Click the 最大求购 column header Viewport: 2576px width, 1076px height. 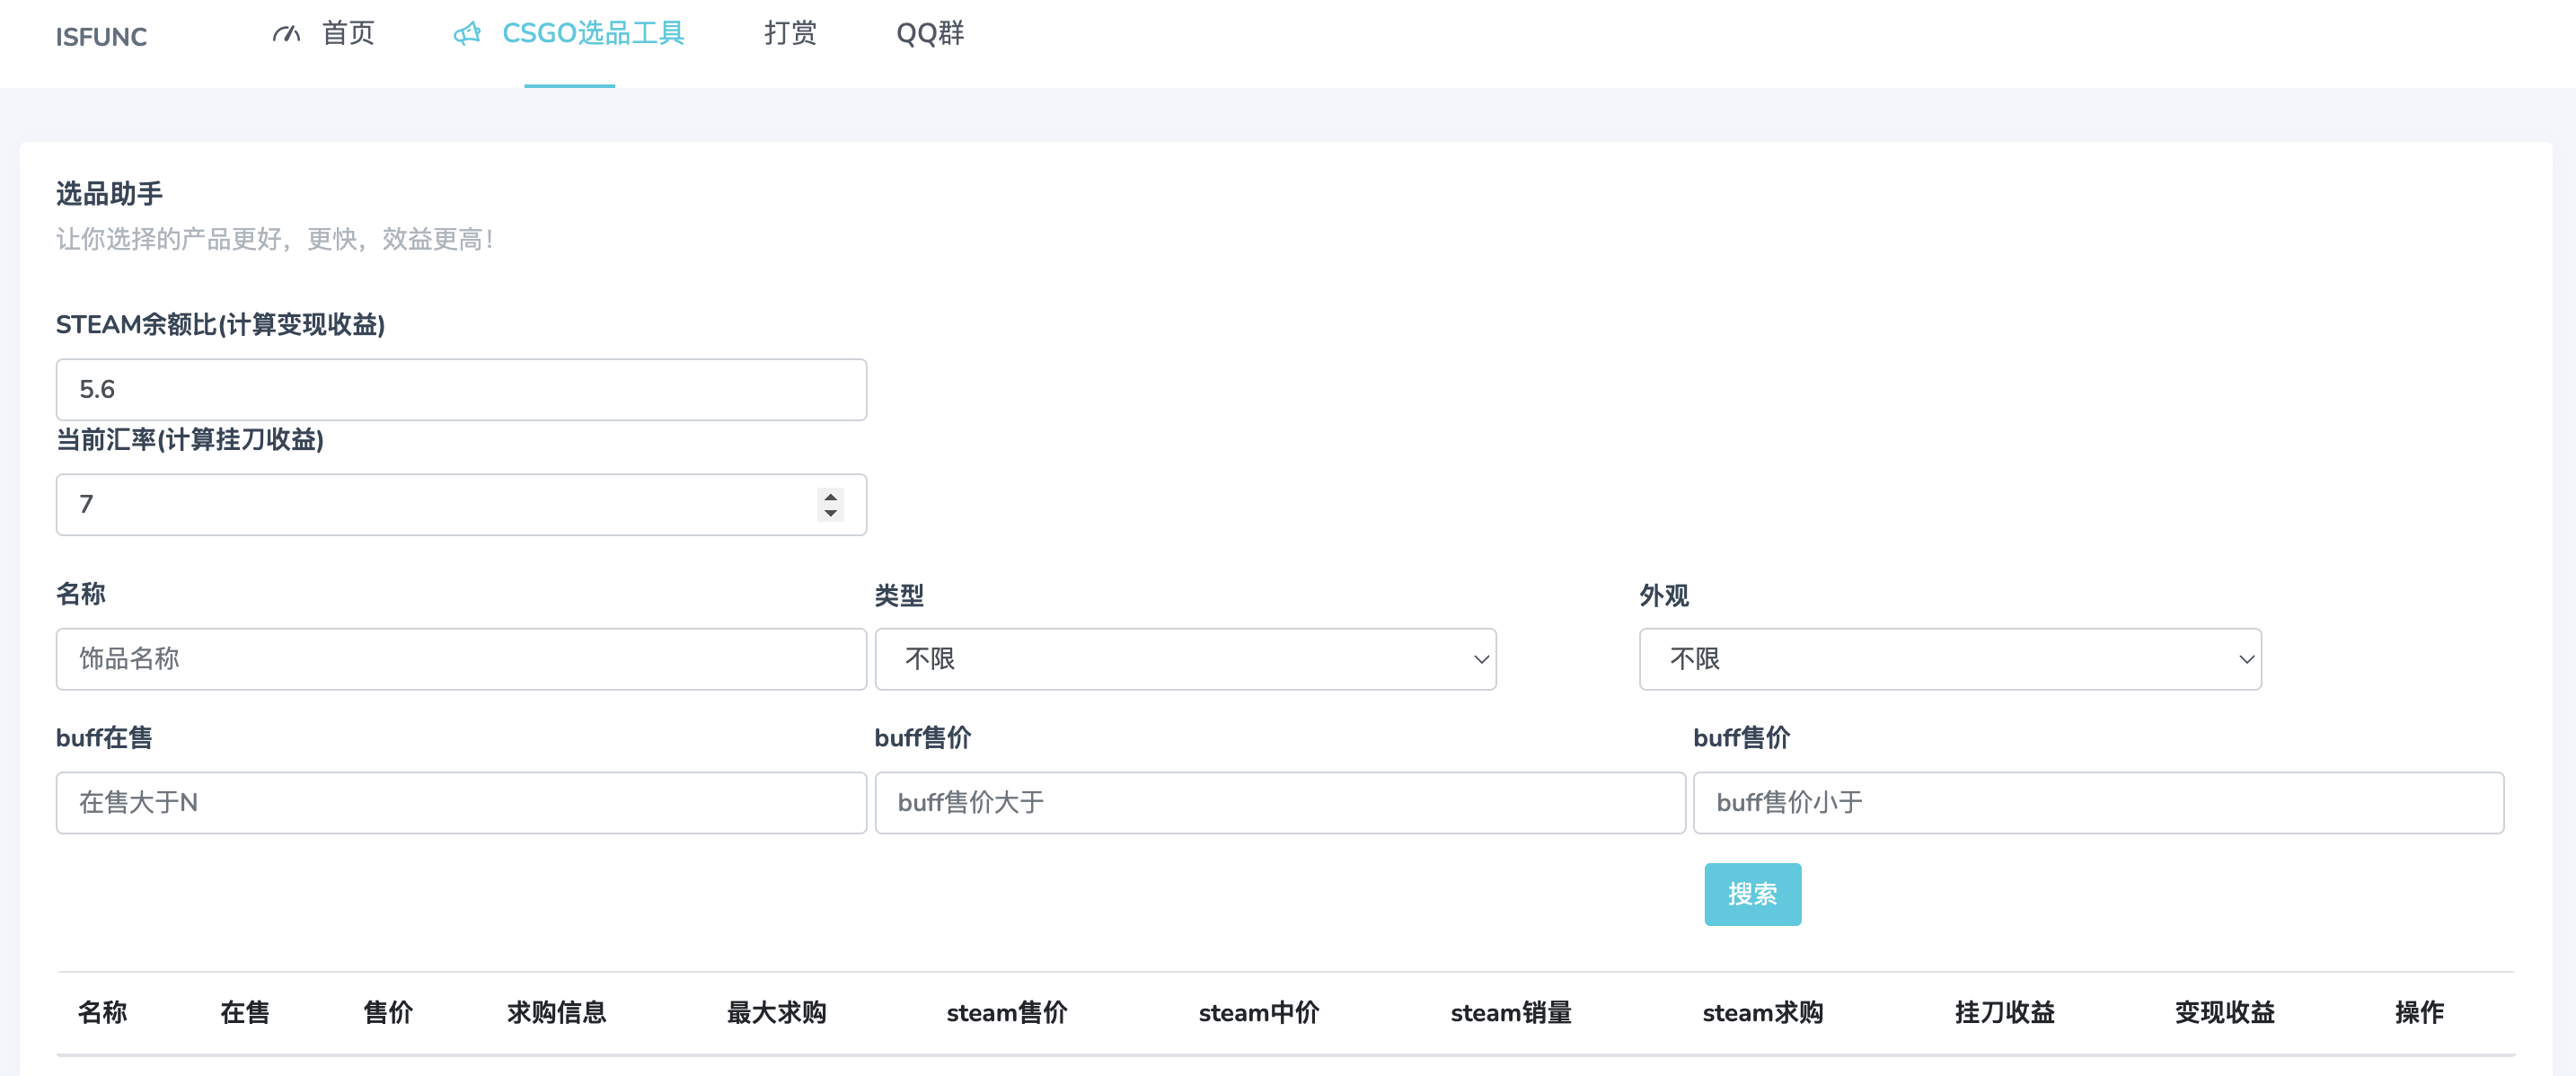pyautogui.click(x=776, y=1012)
